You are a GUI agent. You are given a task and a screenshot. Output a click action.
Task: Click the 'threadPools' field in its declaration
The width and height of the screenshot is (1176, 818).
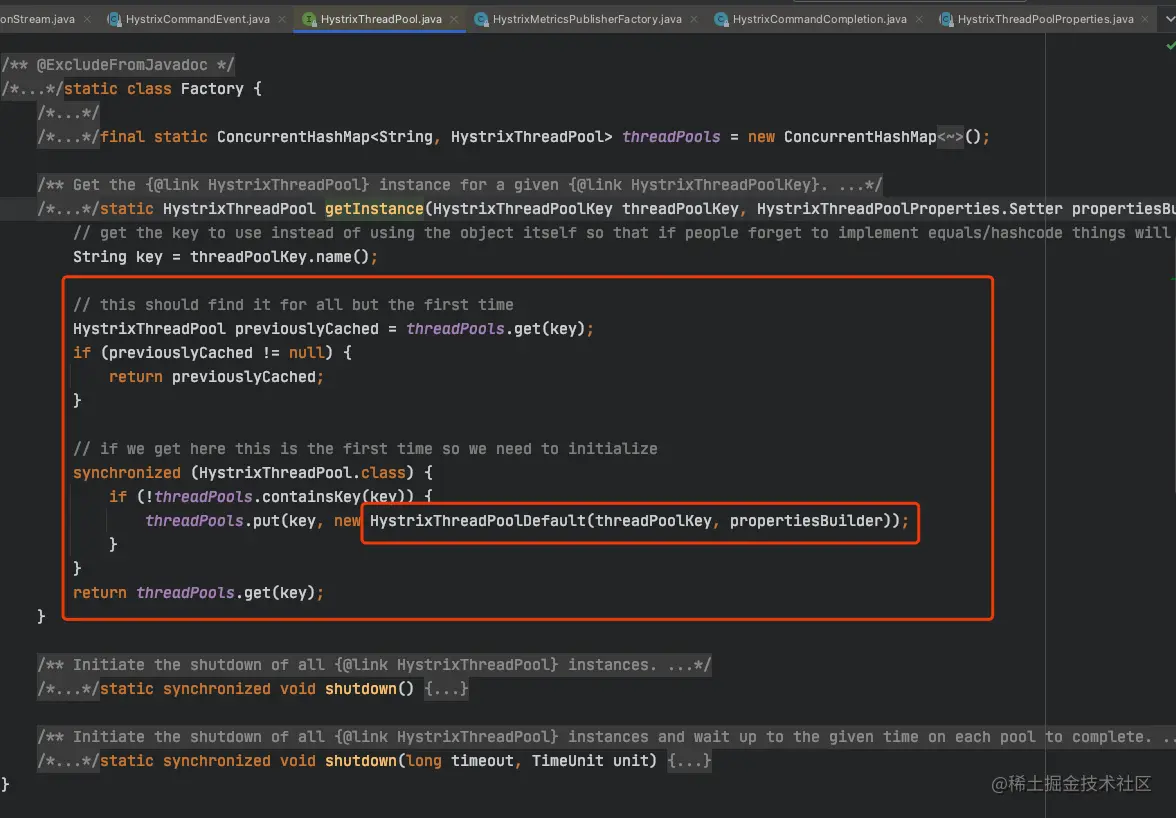click(x=671, y=136)
